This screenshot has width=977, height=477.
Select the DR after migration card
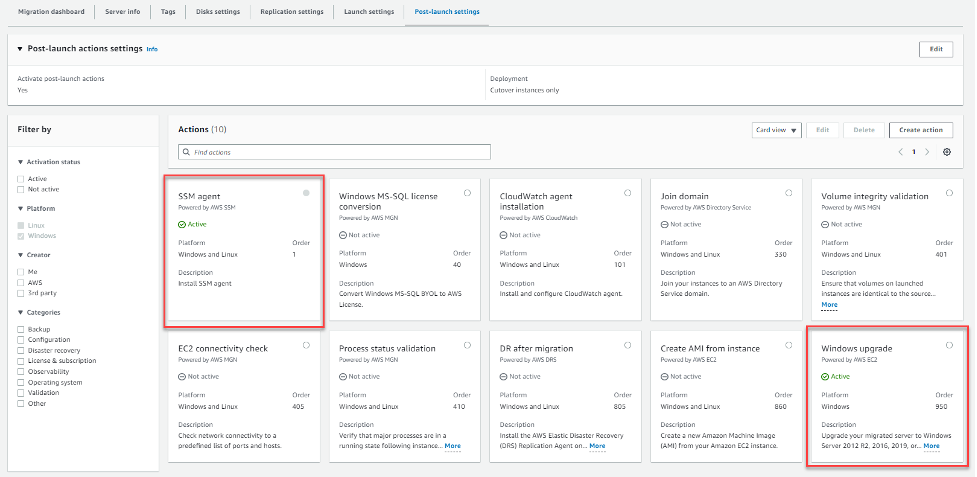[627, 345]
